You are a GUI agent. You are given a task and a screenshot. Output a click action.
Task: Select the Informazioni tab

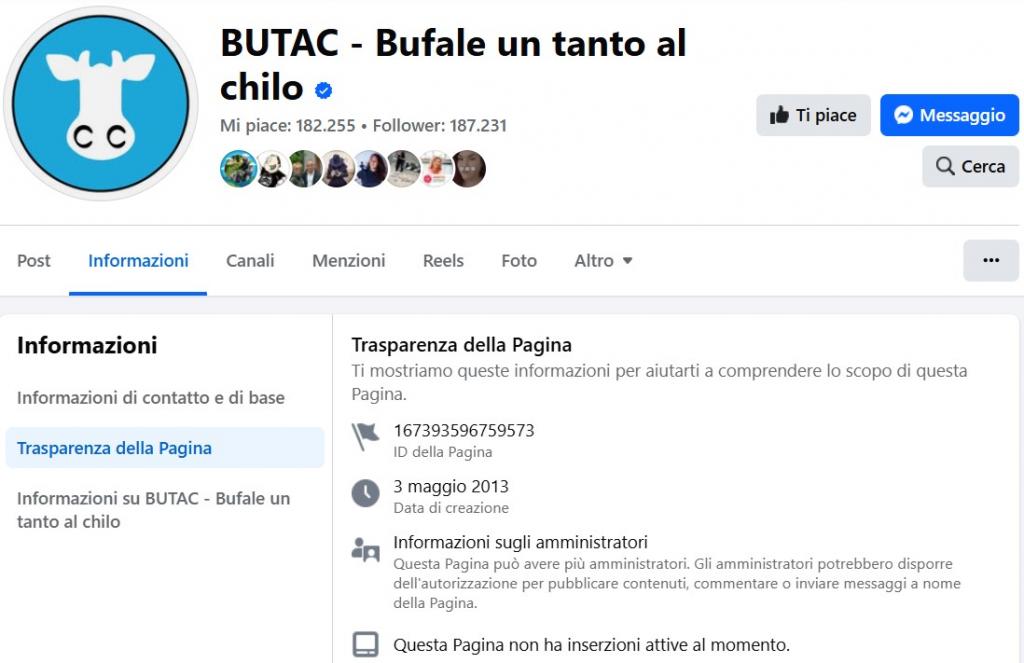click(x=138, y=260)
